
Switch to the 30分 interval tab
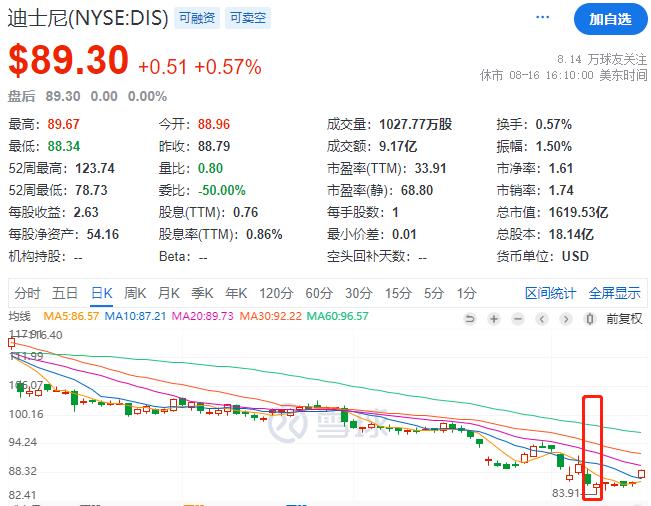pyautogui.click(x=358, y=293)
